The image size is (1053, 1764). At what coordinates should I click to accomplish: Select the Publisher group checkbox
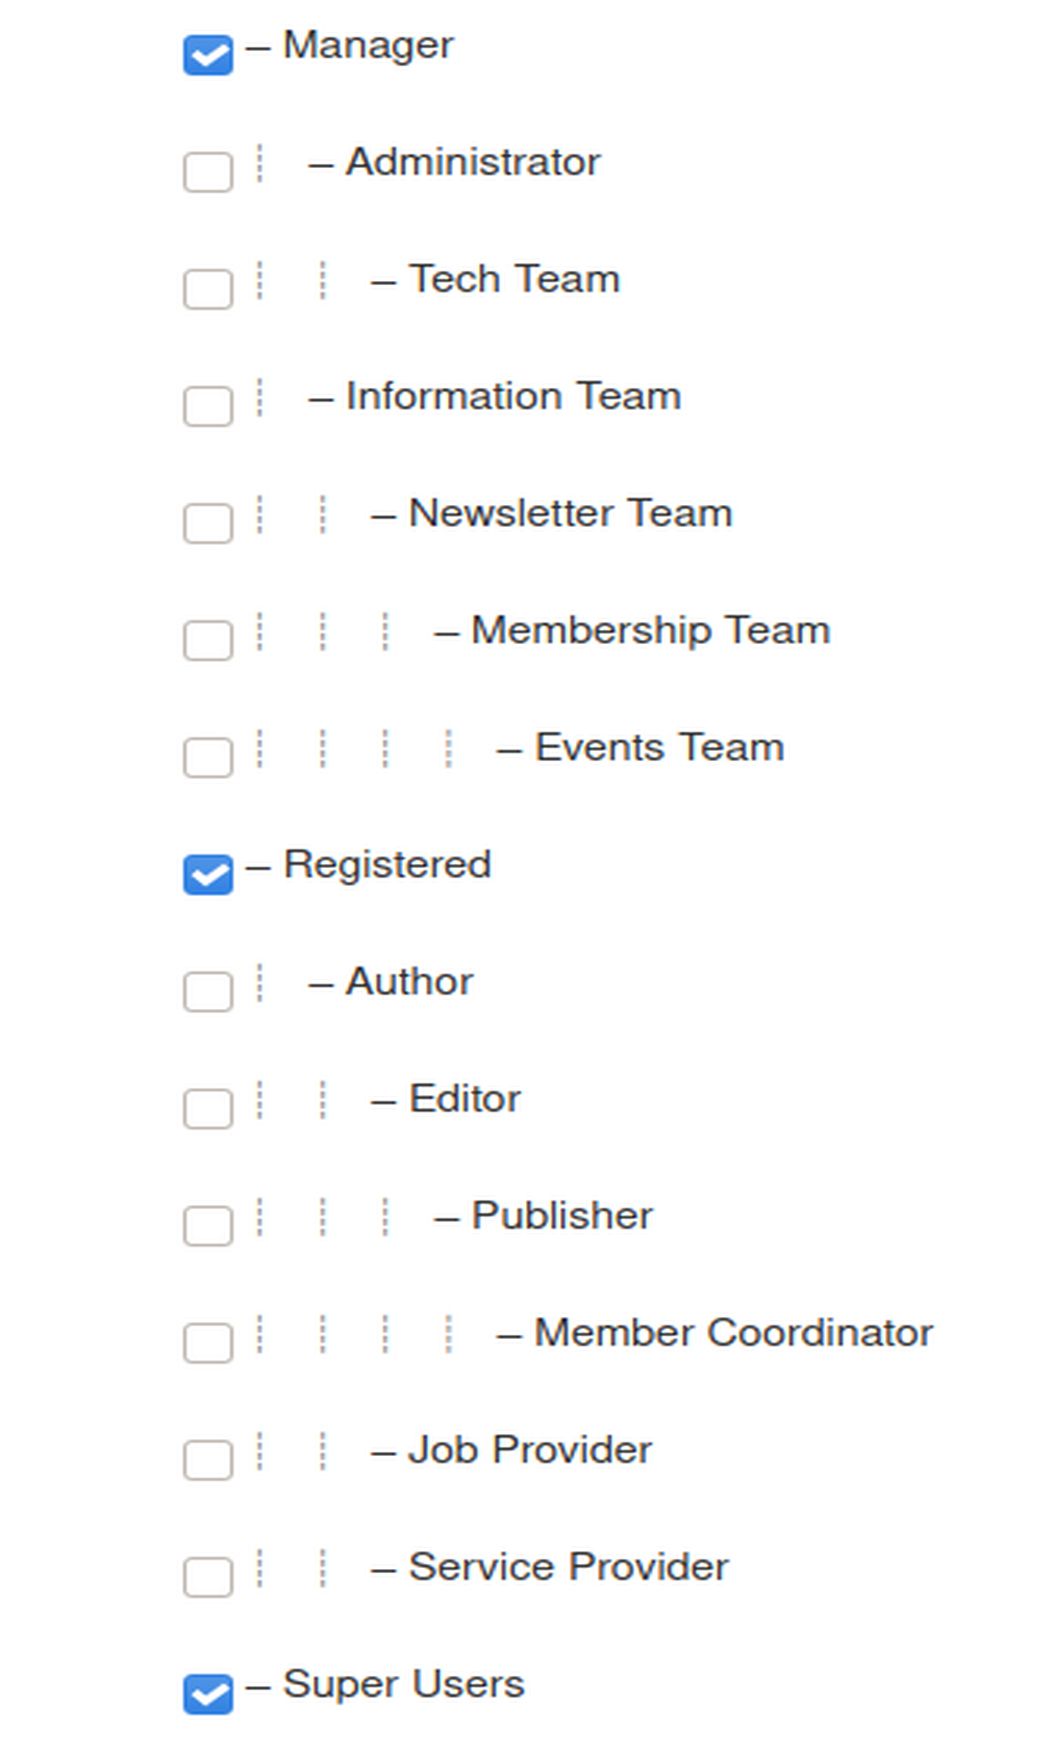(x=208, y=1225)
